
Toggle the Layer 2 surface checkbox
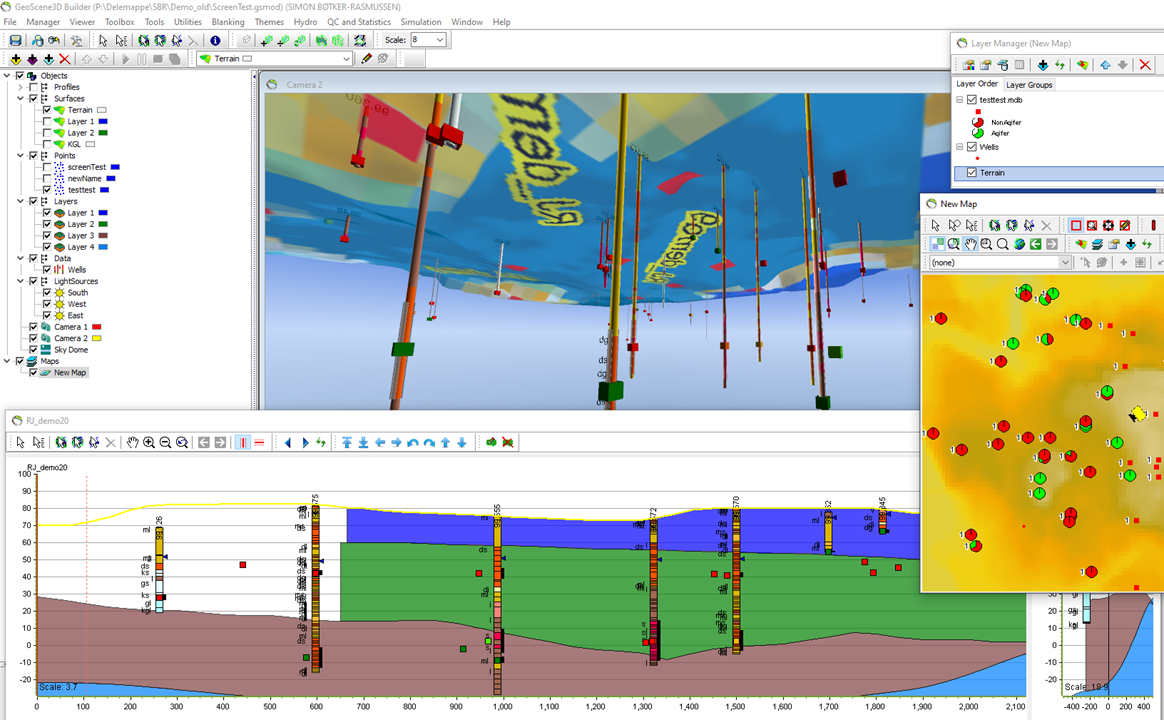pos(47,133)
